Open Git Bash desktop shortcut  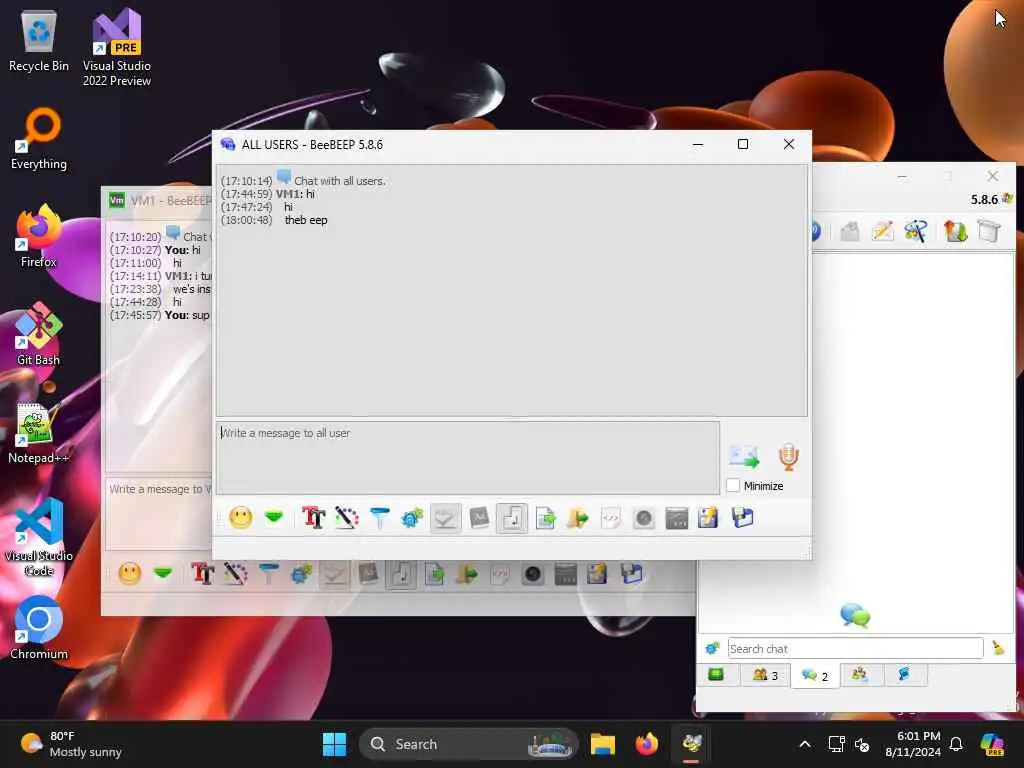tap(38, 334)
